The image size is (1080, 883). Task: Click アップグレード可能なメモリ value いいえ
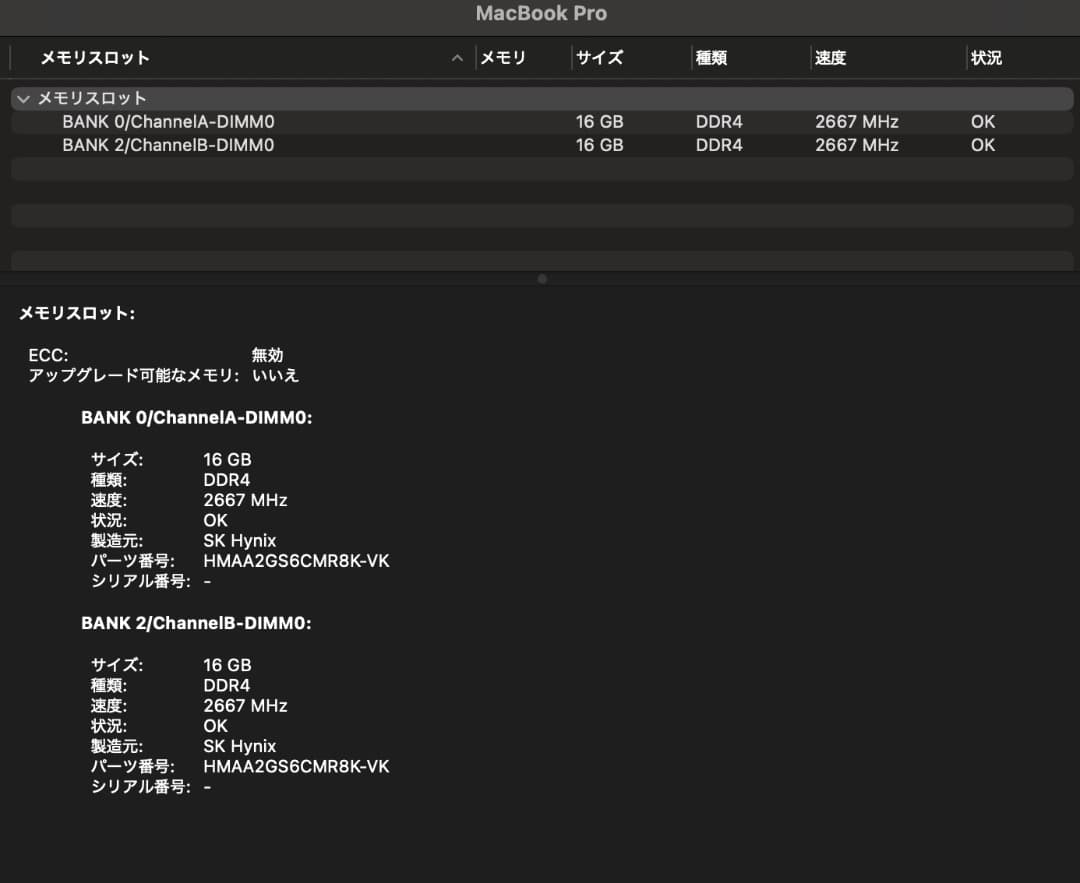[x=275, y=375]
